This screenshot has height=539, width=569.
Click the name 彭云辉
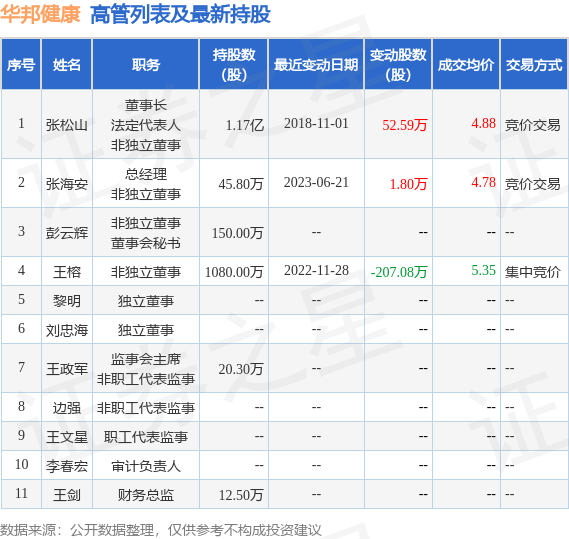coord(67,233)
